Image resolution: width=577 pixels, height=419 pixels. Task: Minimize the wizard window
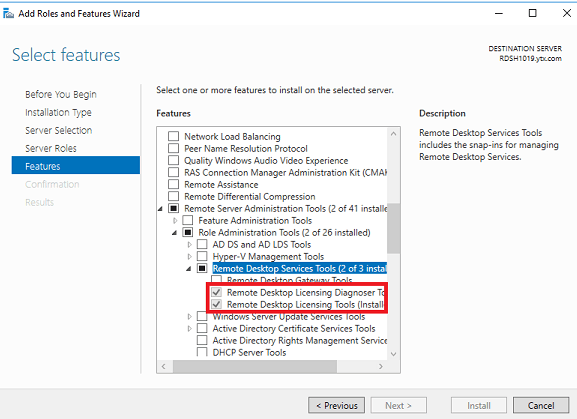pos(499,13)
